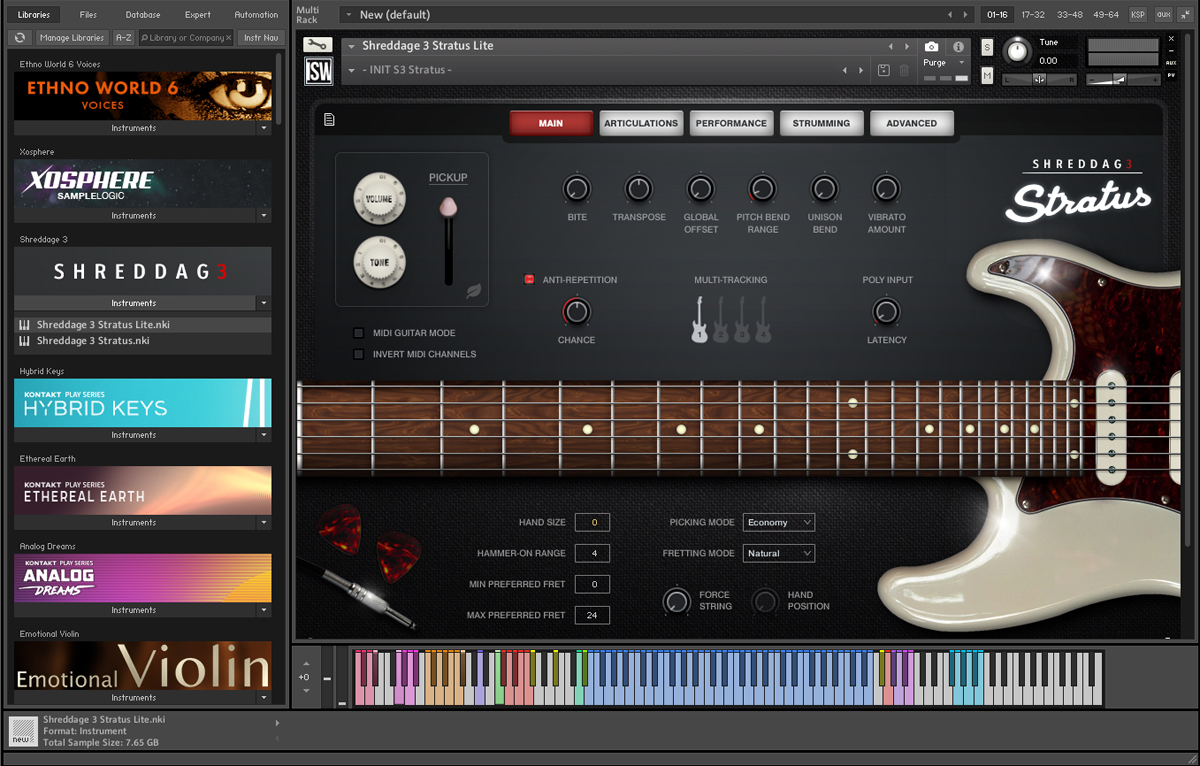Refresh the libraries list
This screenshot has height=766, width=1200.
coord(20,38)
